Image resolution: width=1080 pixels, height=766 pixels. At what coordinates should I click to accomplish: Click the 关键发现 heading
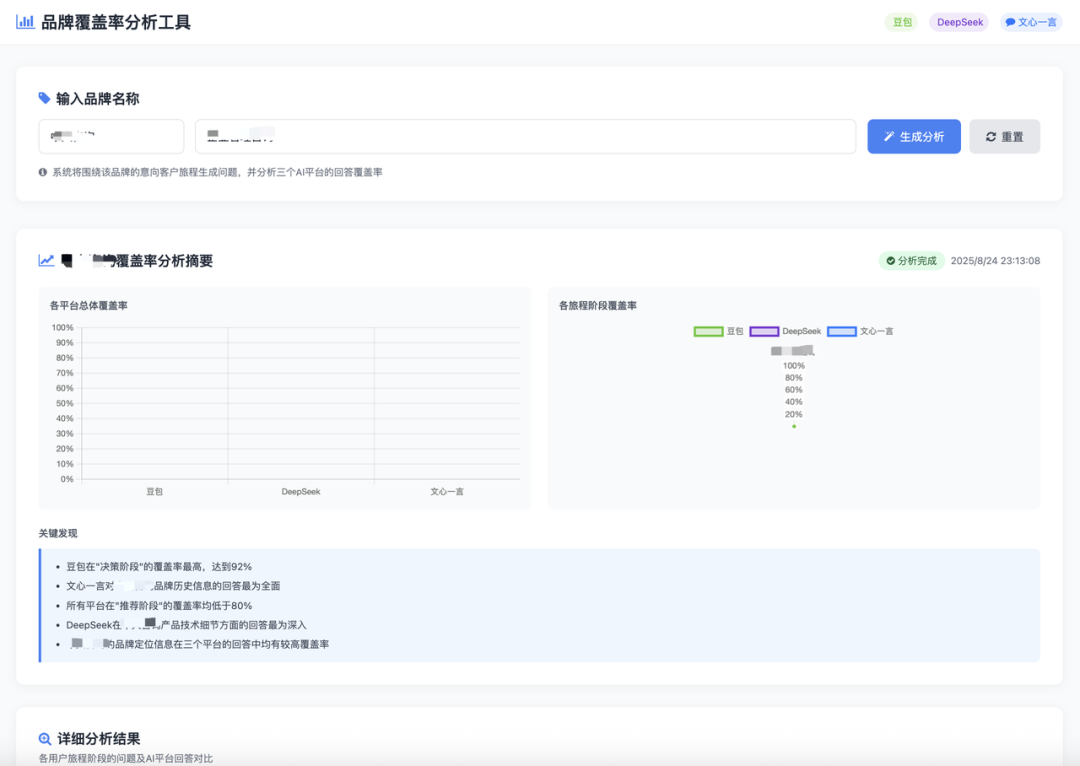coord(58,533)
